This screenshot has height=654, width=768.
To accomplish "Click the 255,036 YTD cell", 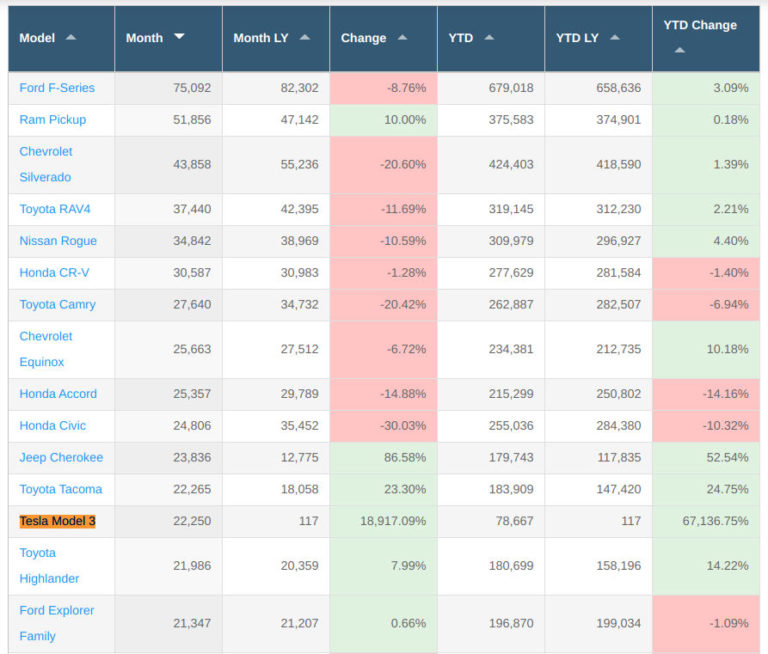I will [491, 426].
